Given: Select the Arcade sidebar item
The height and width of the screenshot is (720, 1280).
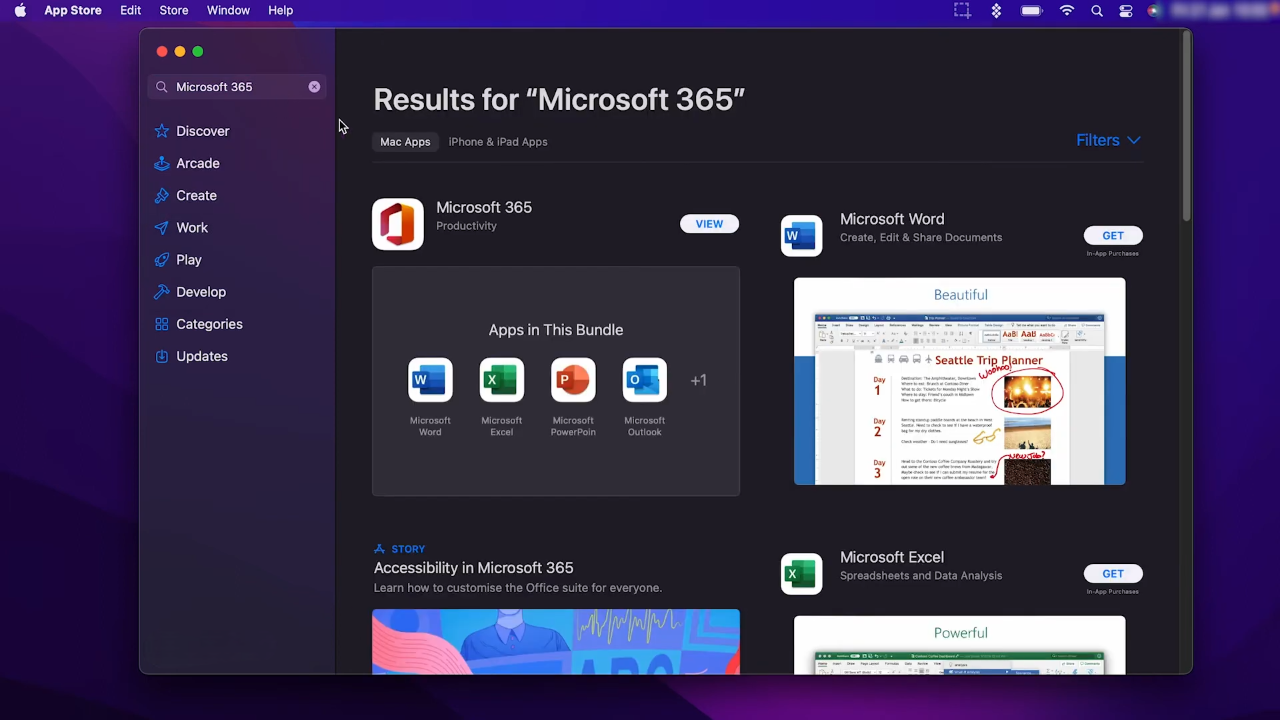Looking at the screenshot, I should (197, 163).
